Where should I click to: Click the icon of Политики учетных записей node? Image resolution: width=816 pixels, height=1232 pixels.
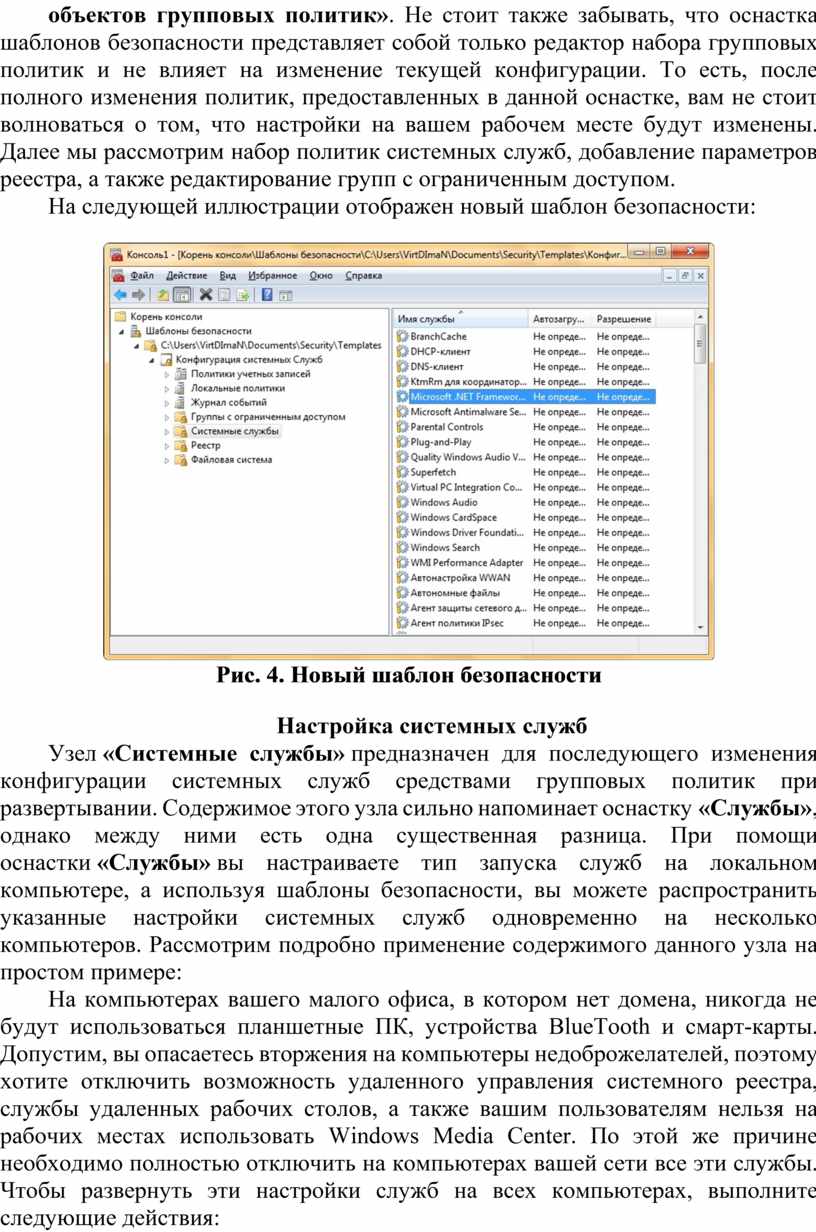click(181, 374)
